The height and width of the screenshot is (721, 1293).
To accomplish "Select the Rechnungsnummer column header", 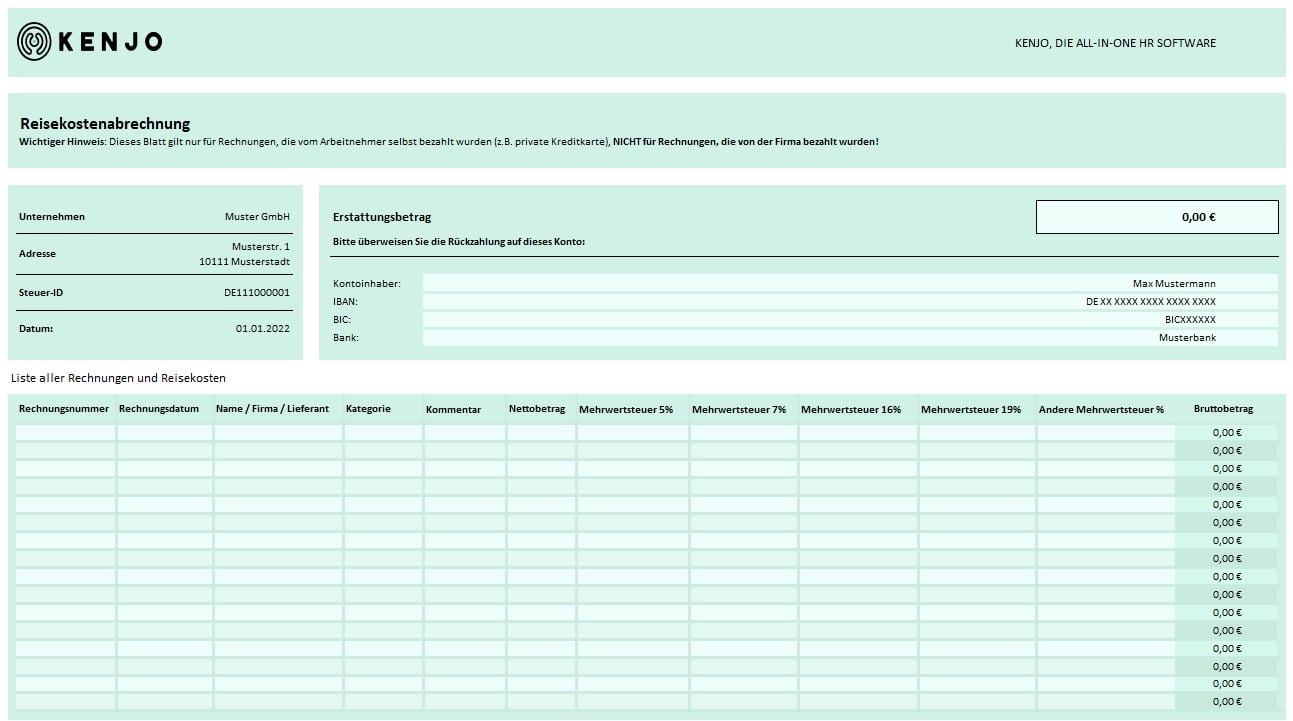I will (x=64, y=409).
